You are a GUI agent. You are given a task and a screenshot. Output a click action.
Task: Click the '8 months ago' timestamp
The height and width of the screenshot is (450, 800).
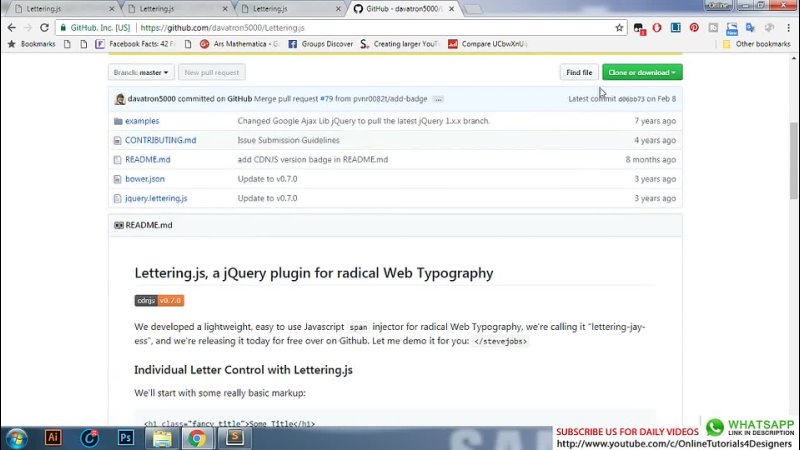tap(651, 160)
